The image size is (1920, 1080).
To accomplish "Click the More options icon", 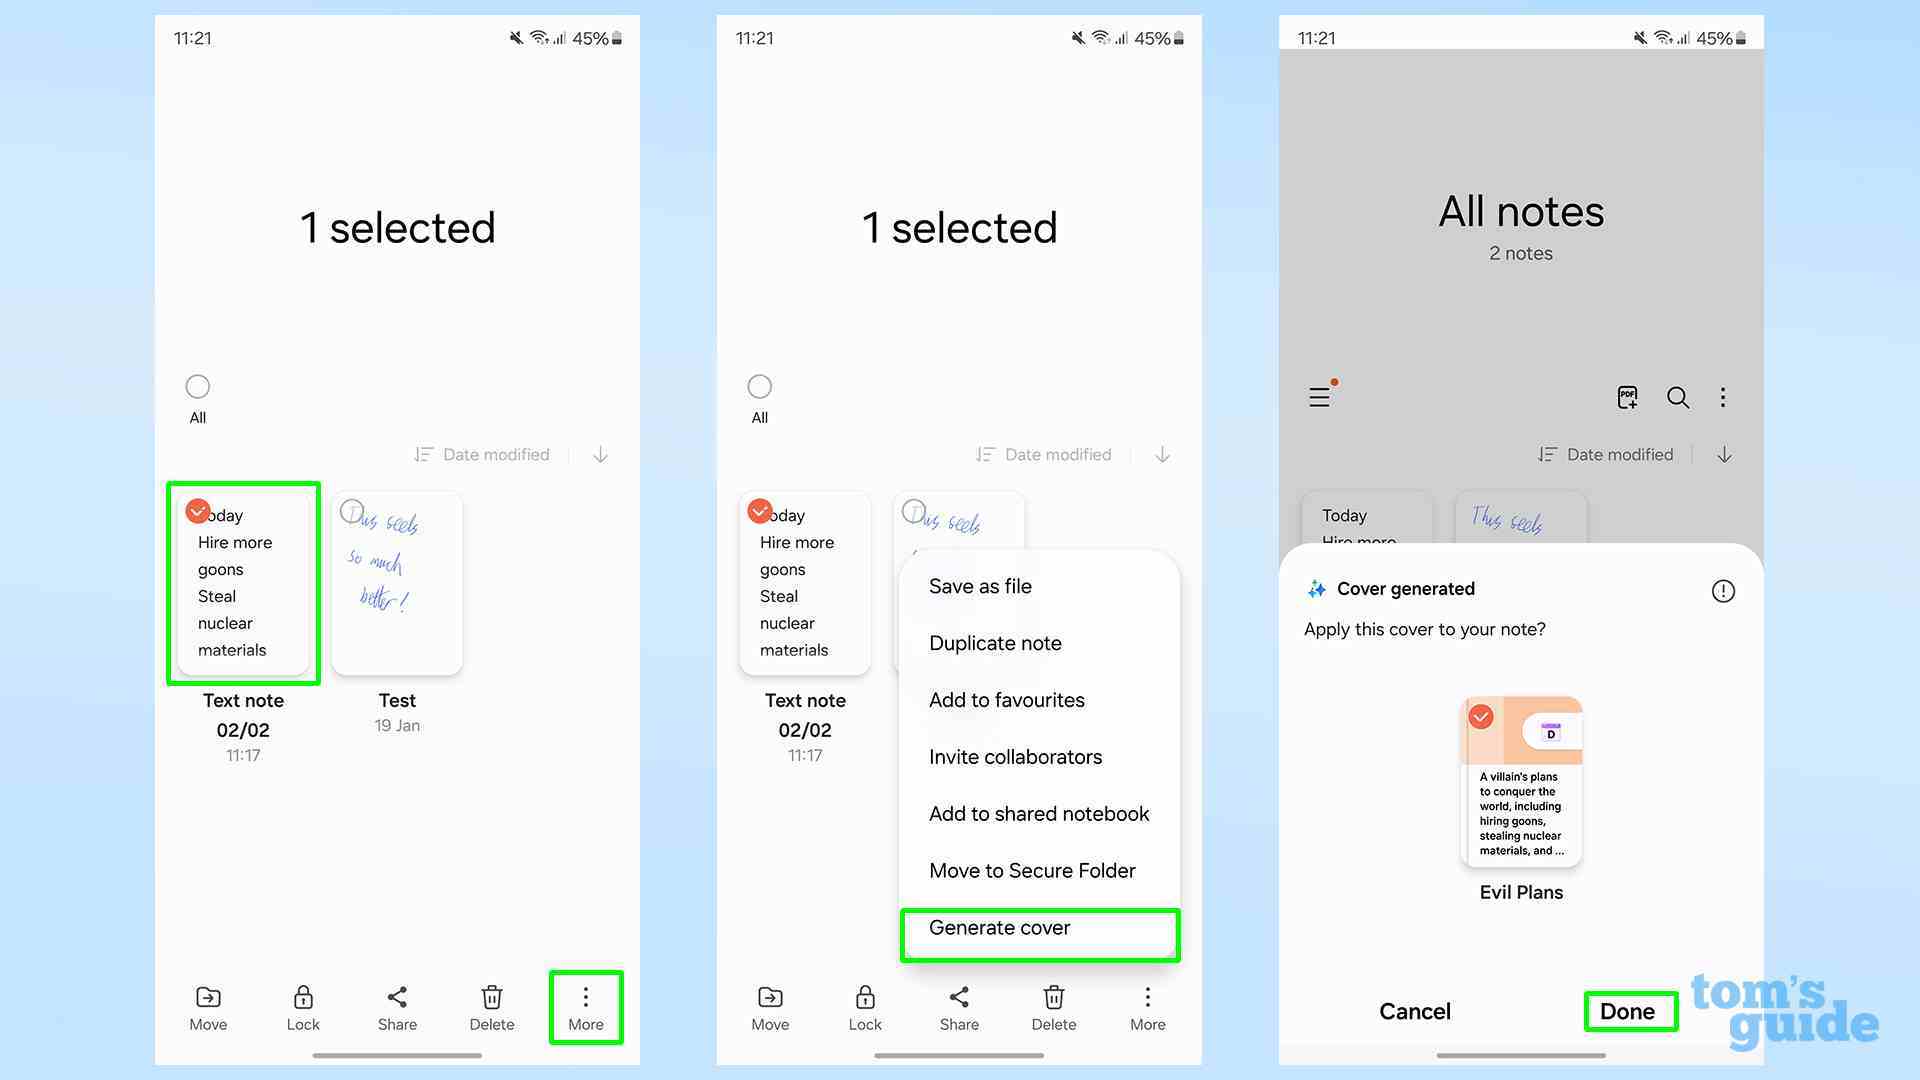I will 584,997.
